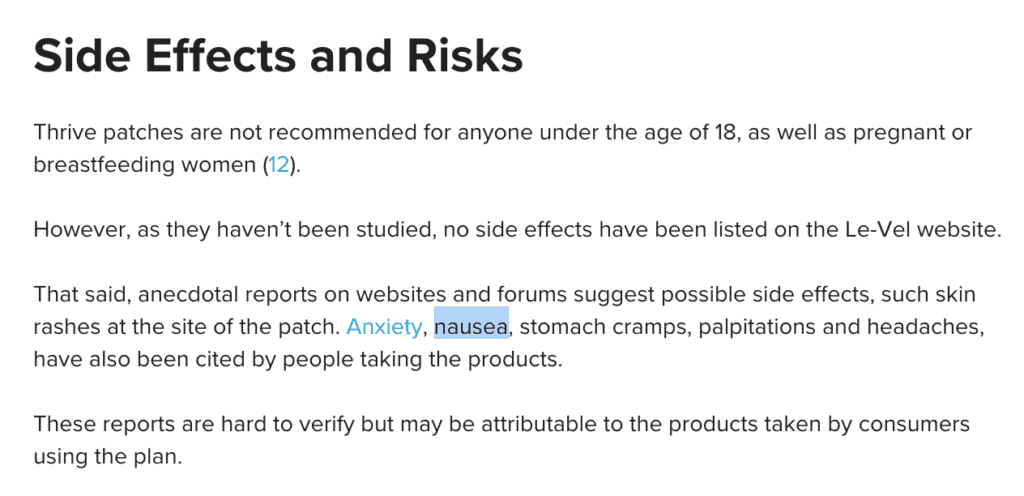
Task: Click the Side Effects and Risks heading
Action: [x=278, y=57]
